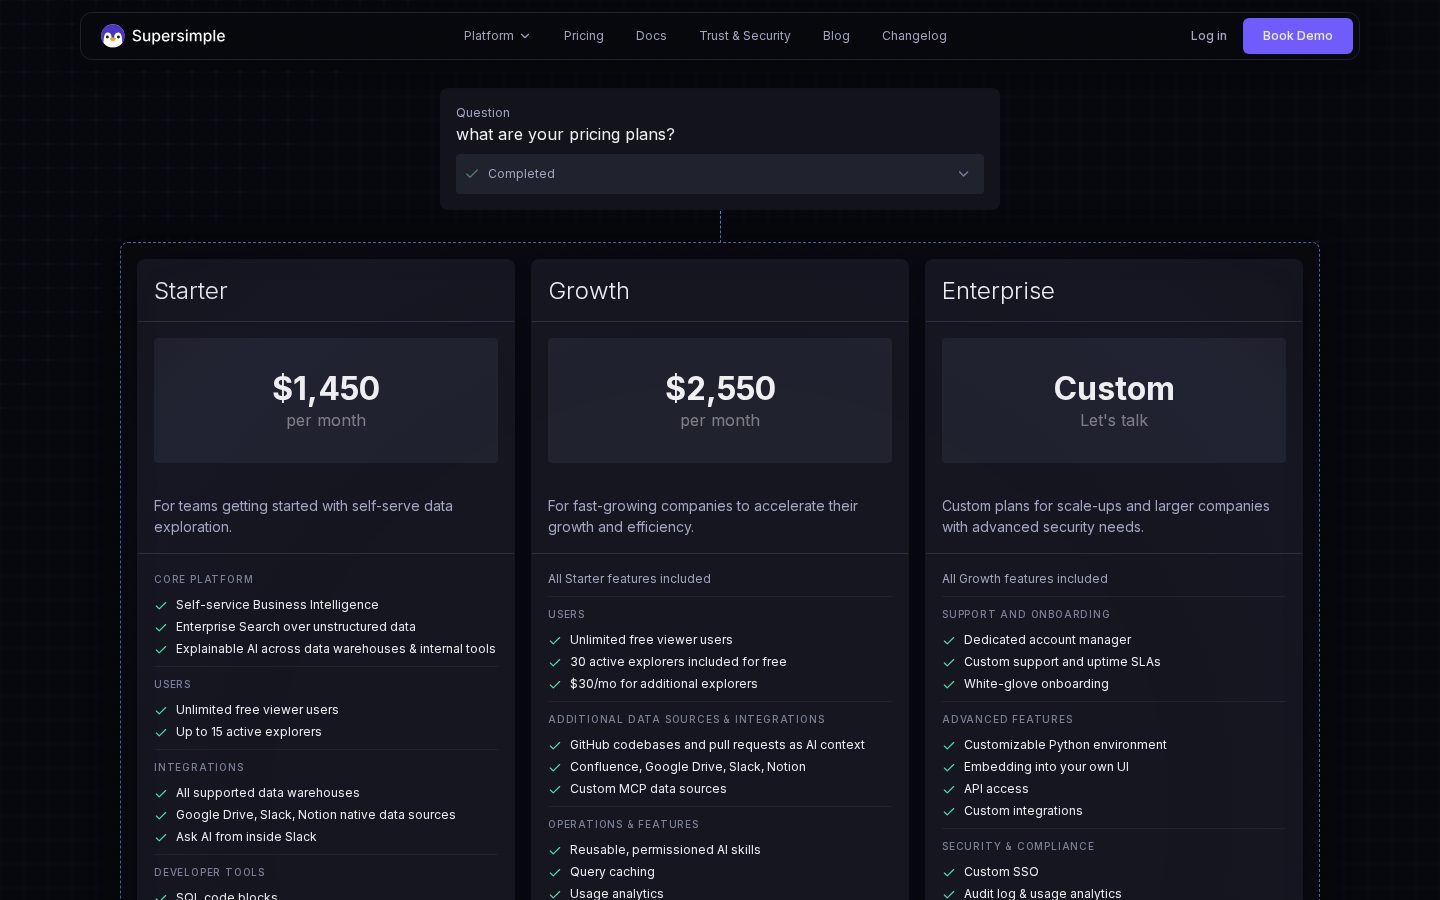Click checkmark beside Dedicated account manager
This screenshot has width=1440, height=900.
point(949,641)
